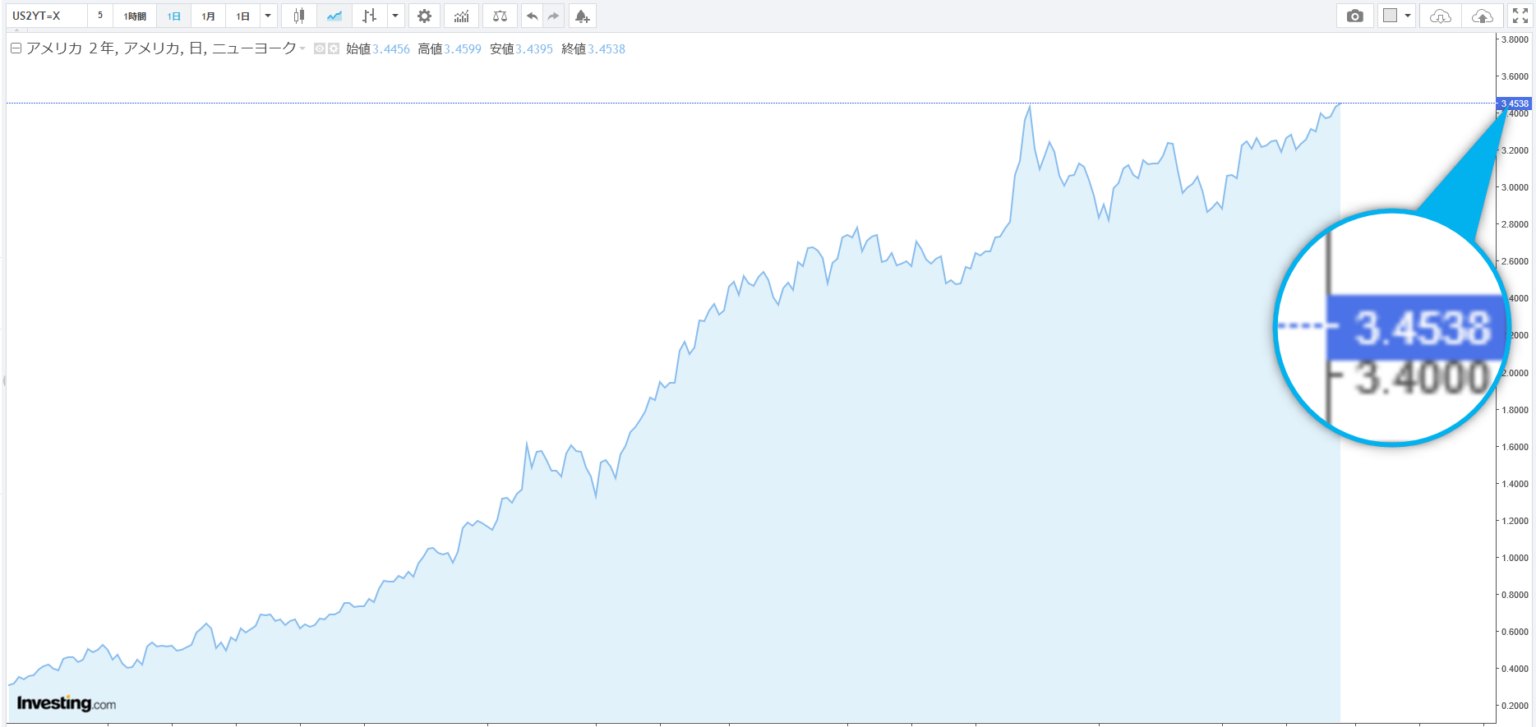Redo the chart action

tap(553, 16)
